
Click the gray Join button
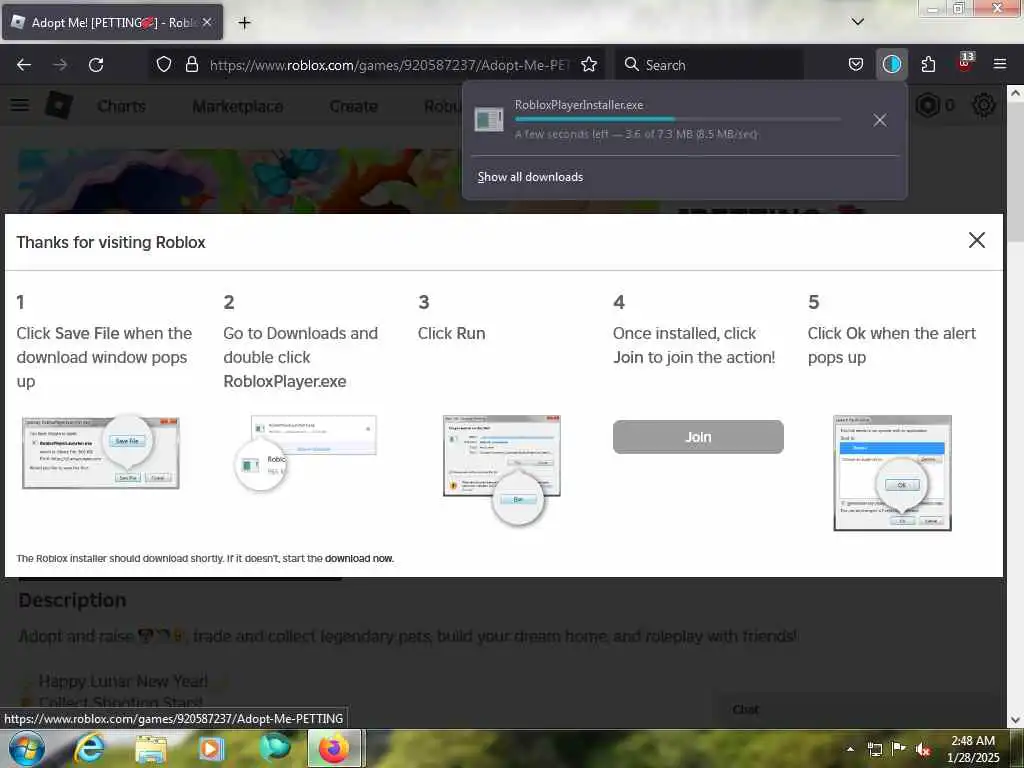tap(698, 437)
